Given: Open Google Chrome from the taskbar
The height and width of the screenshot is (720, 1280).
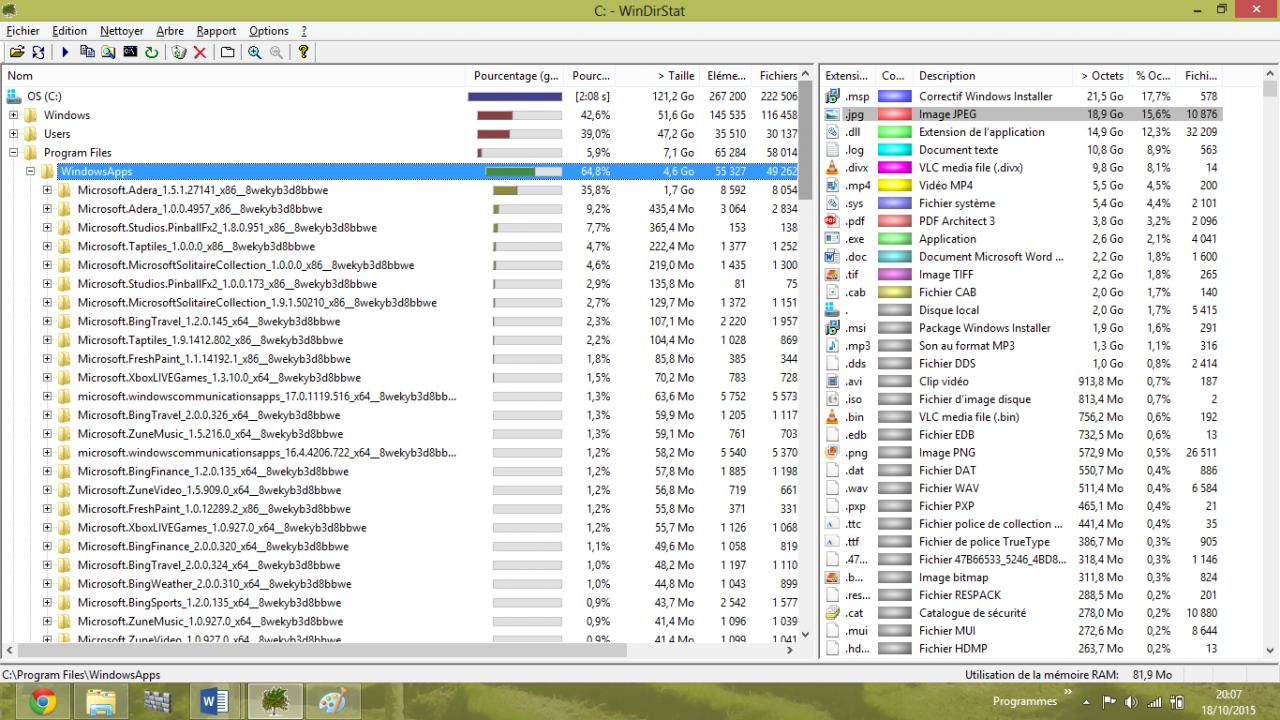Looking at the screenshot, I should click(x=43, y=702).
